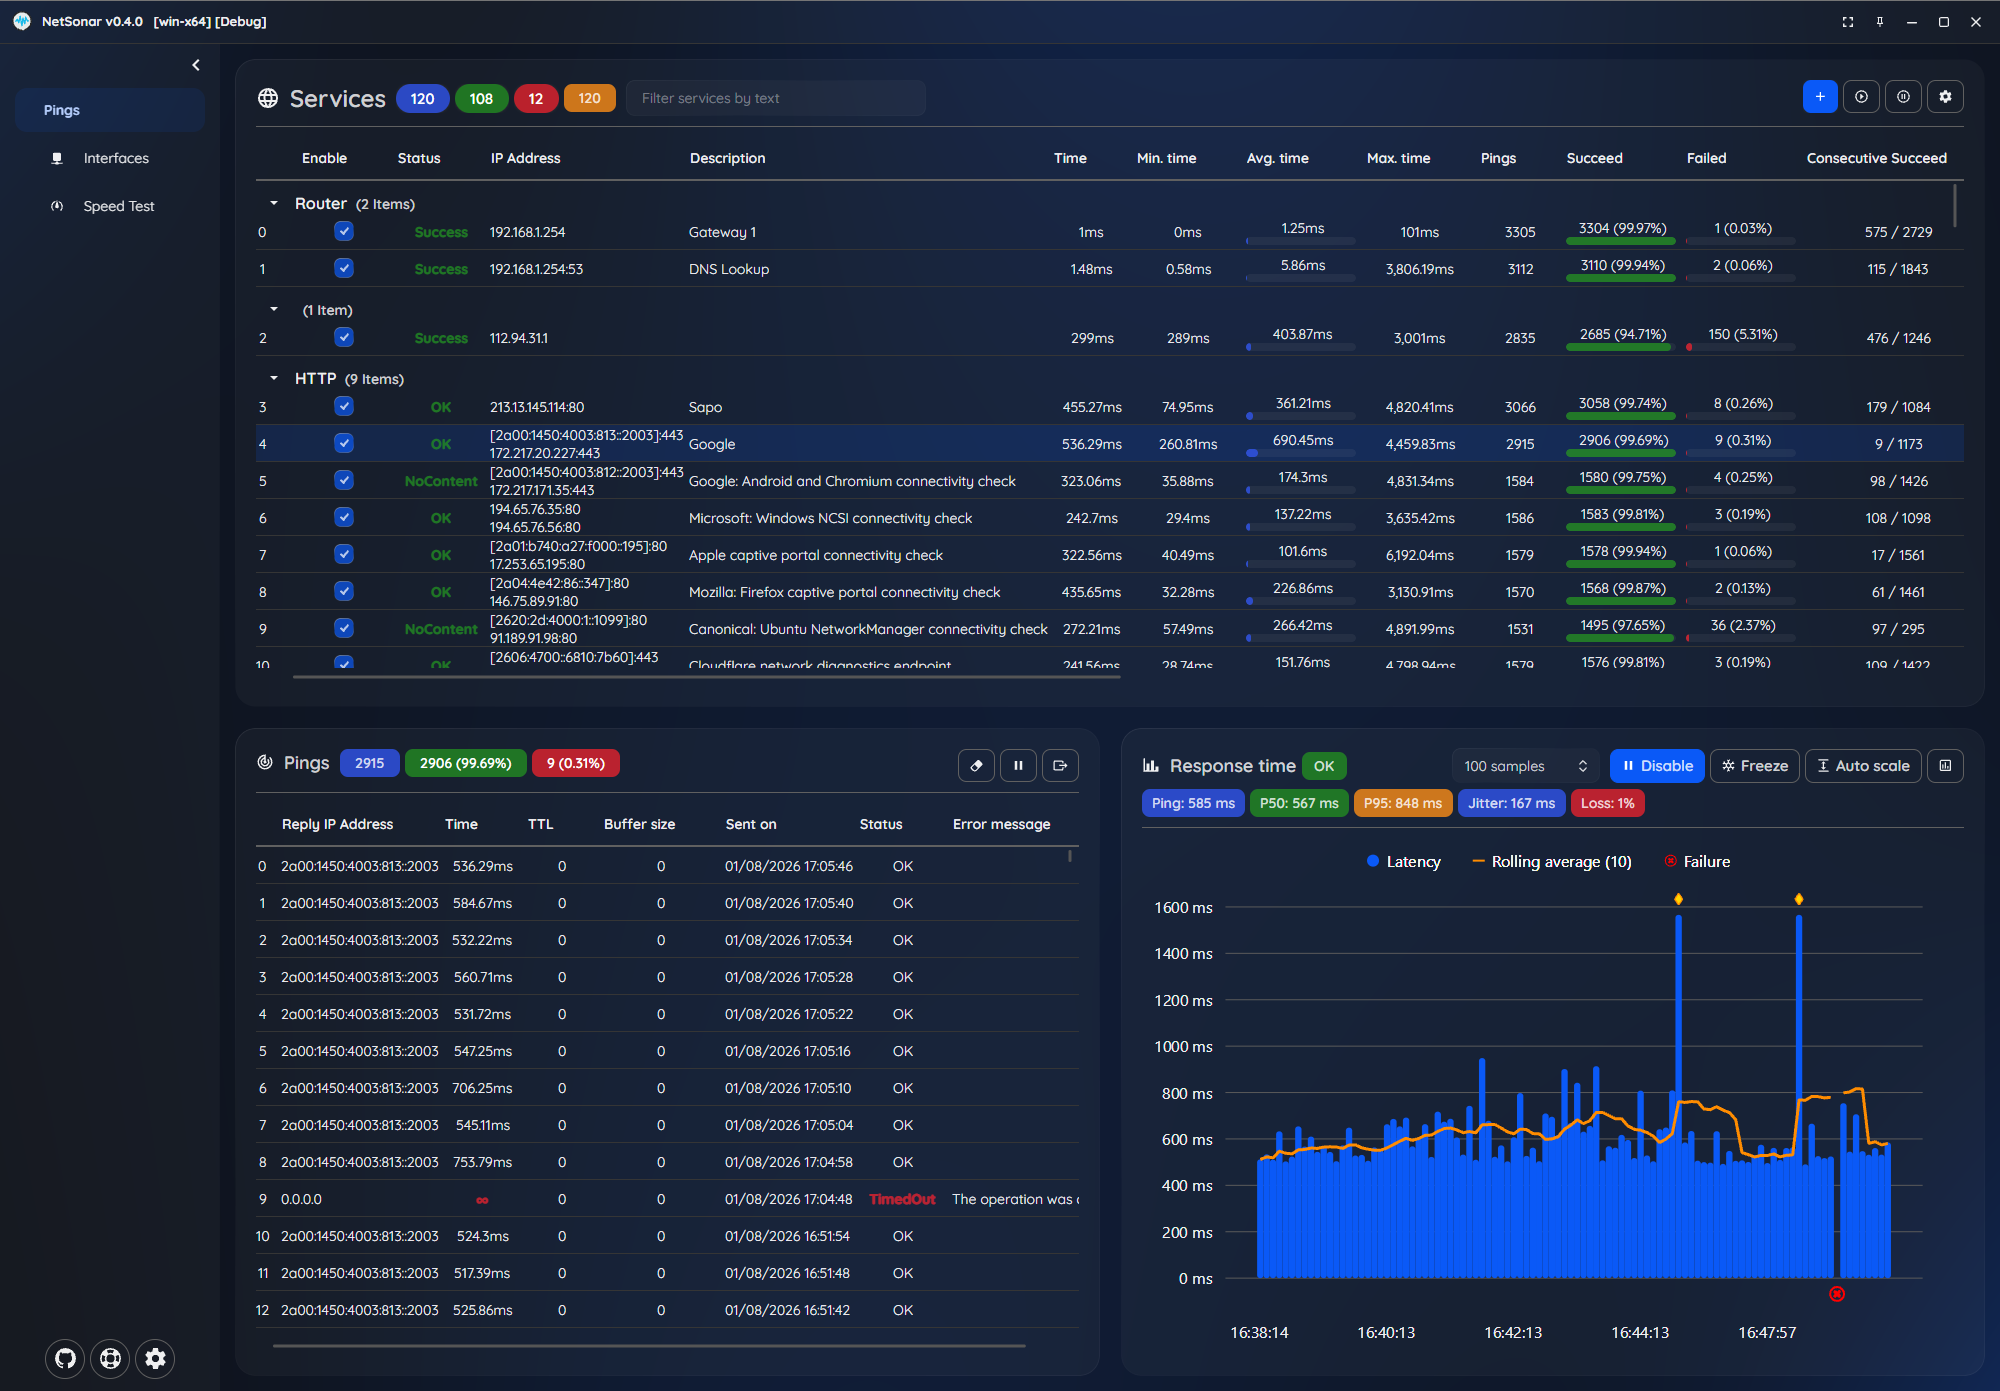Sort services by the Failed column
The width and height of the screenshot is (2000, 1391).
click(x=1706, y=158)
